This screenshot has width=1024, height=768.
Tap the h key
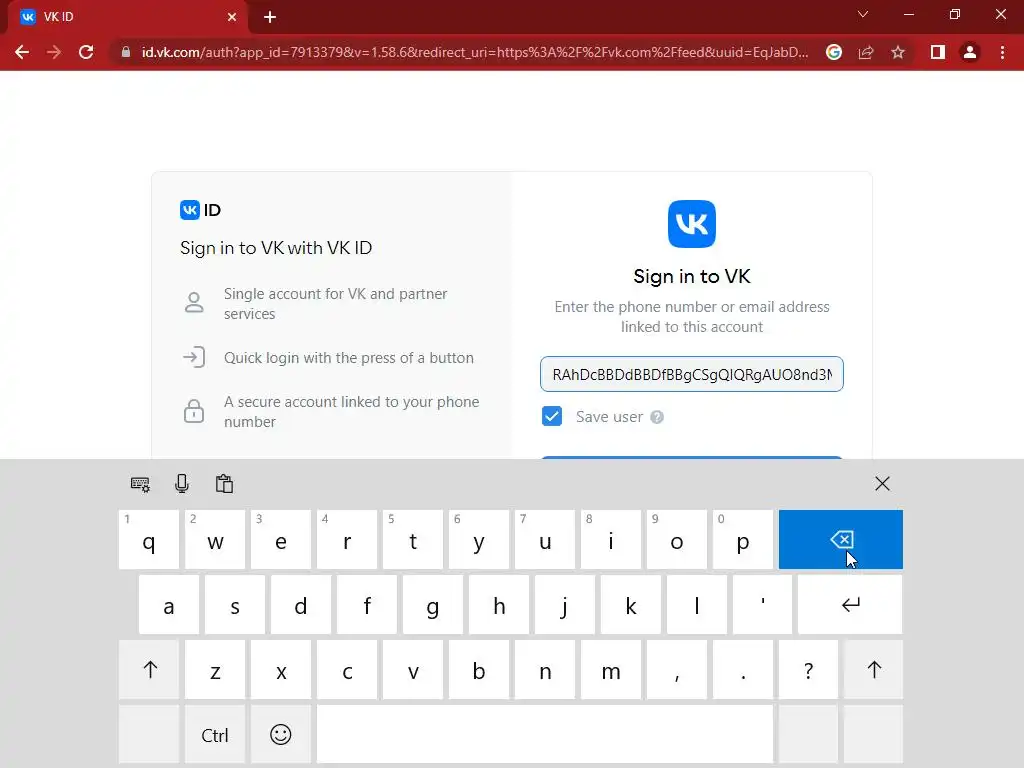[x=499, y=605]
